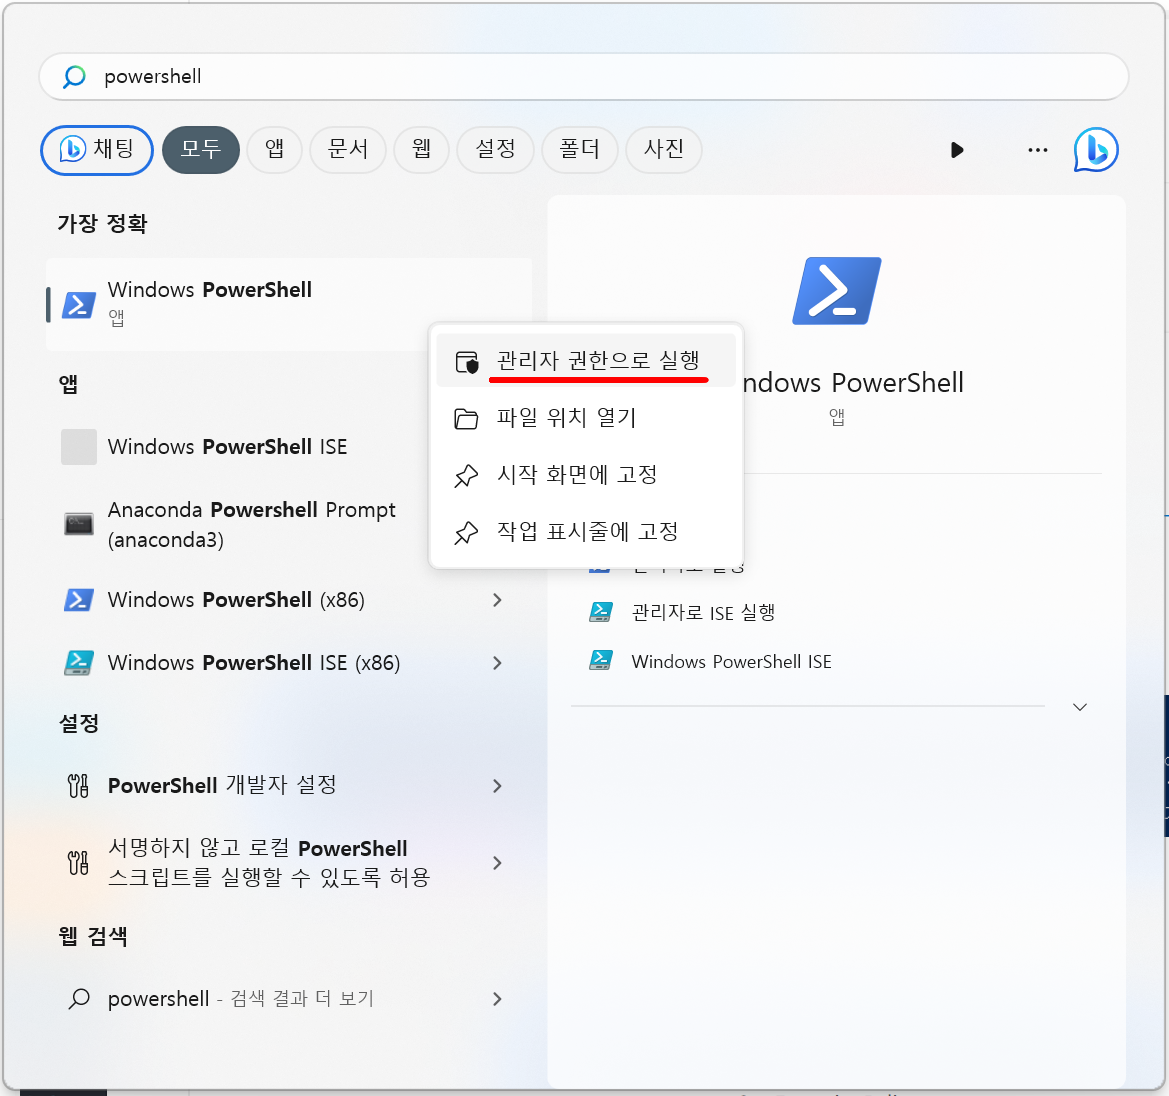The width and height of the screenshot is (1169, 1096).
Task: Expand the 서명하지 않고 로컬 PowerShell chevron
Action: [497, 863]
